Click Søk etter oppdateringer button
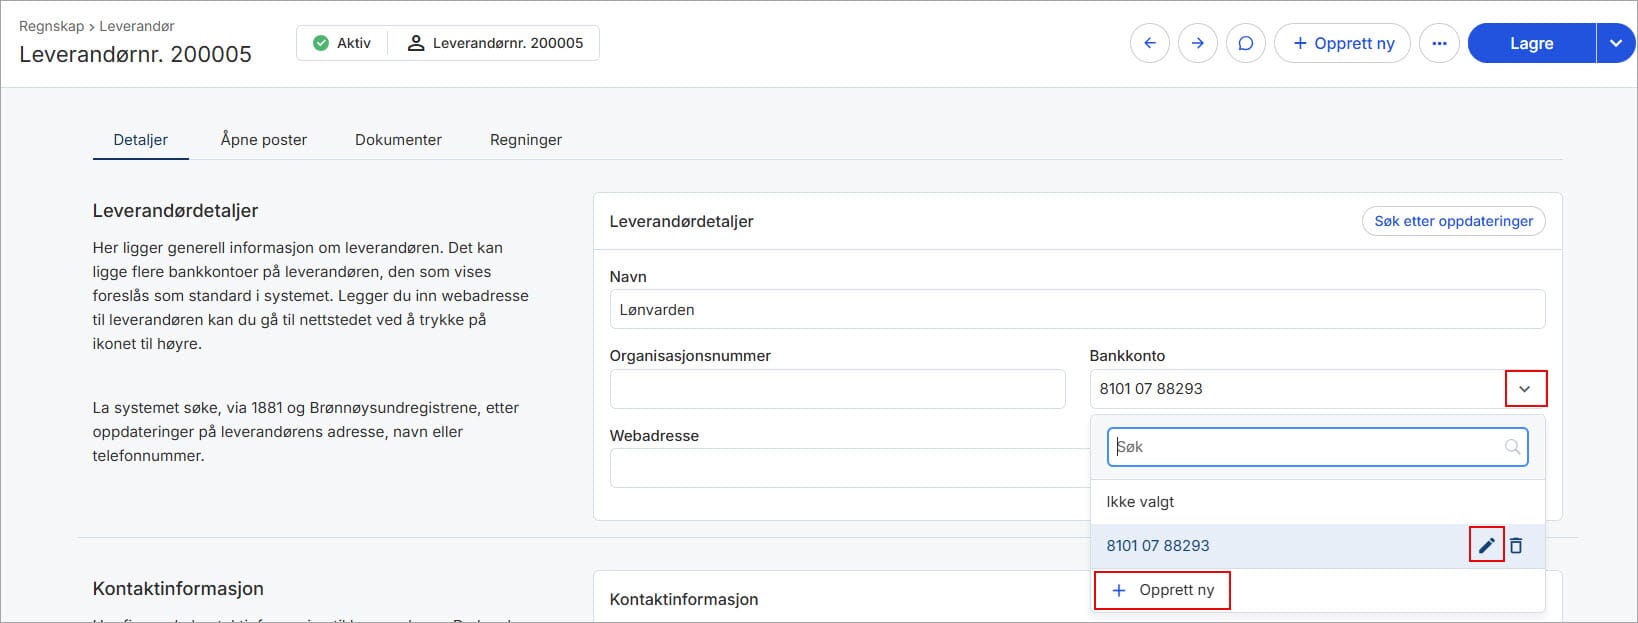1638x623 pixels. (x=1453, y=221)
